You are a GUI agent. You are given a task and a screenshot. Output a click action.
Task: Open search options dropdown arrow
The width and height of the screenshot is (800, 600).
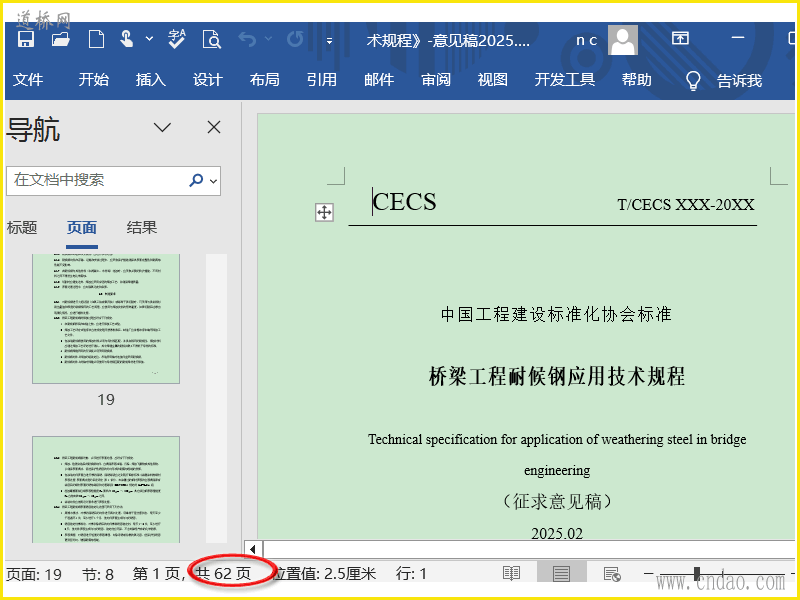point(213,181)
